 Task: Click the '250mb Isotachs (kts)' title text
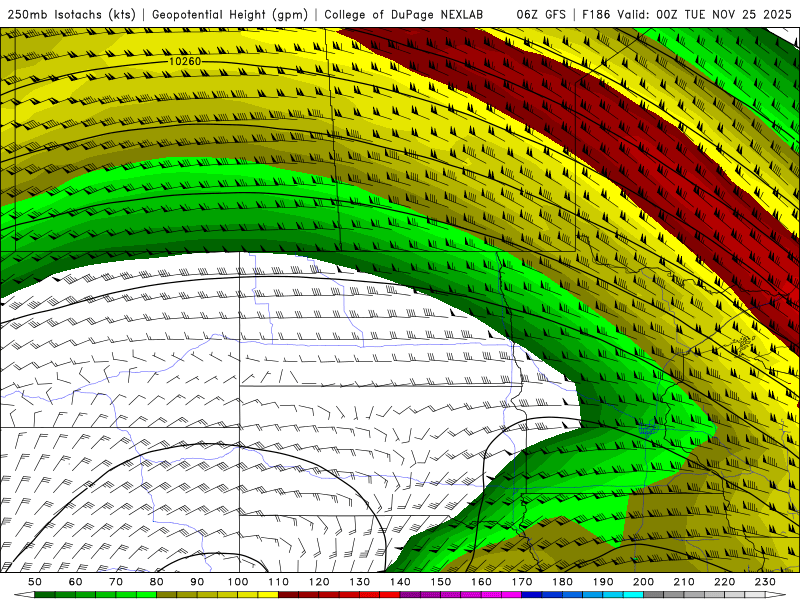tap(71, 15)
